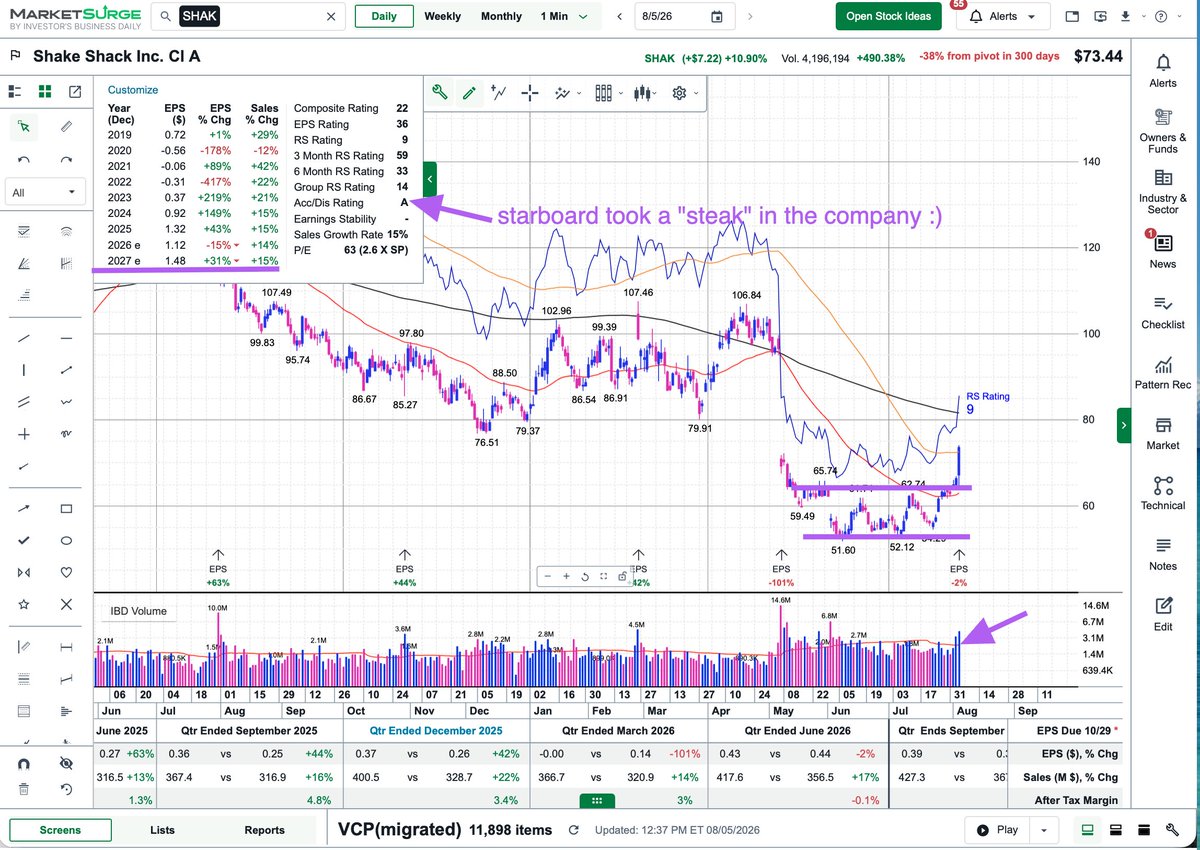Select the parallel channel lines tool
1200x850 pixels.
pyautogui.click(x=24, y=402)
